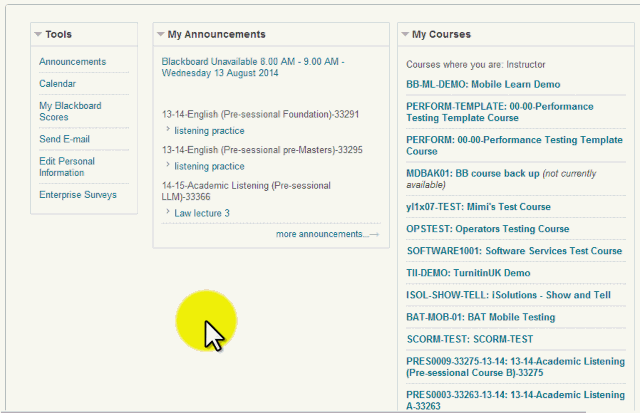Image resolution: width=640 pixels, height=413 pixels.
Task: Collapse the My Announcements panel arrow
Action: click(x=160, y=34)
